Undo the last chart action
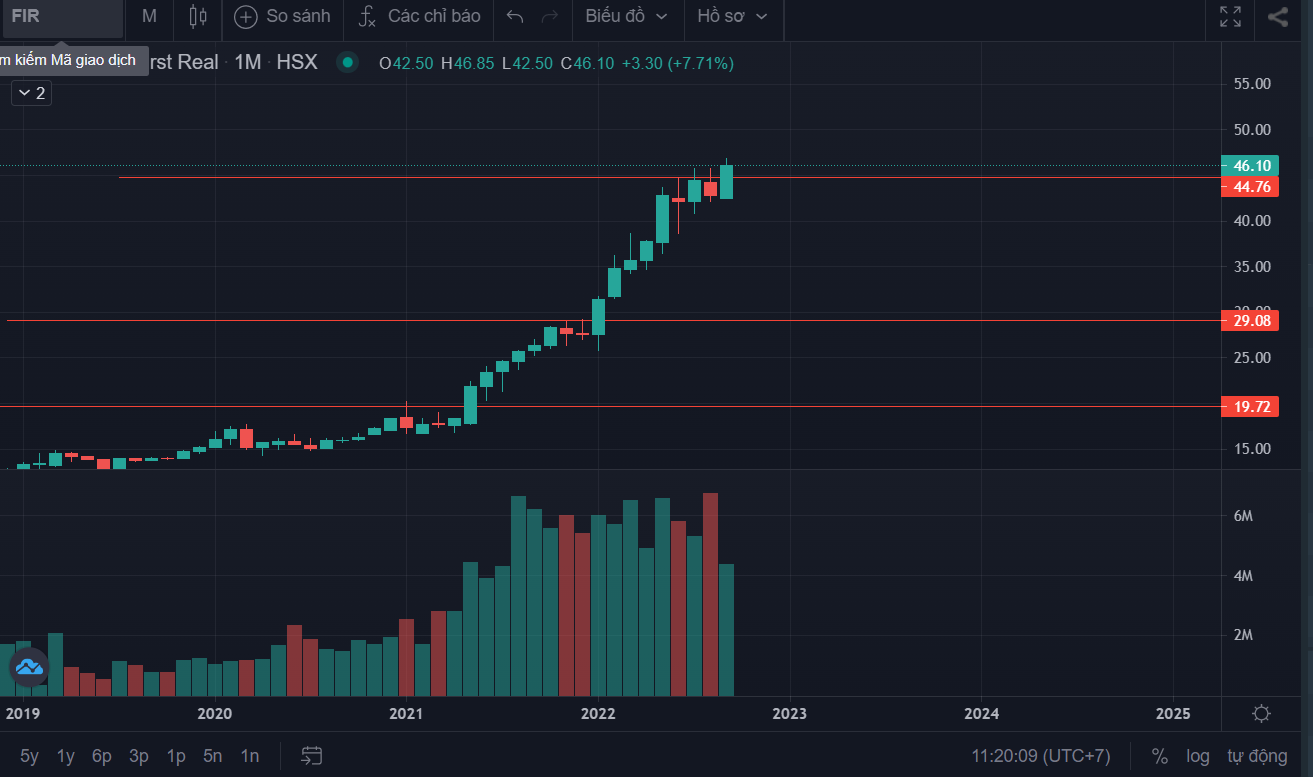 (515, 17)
